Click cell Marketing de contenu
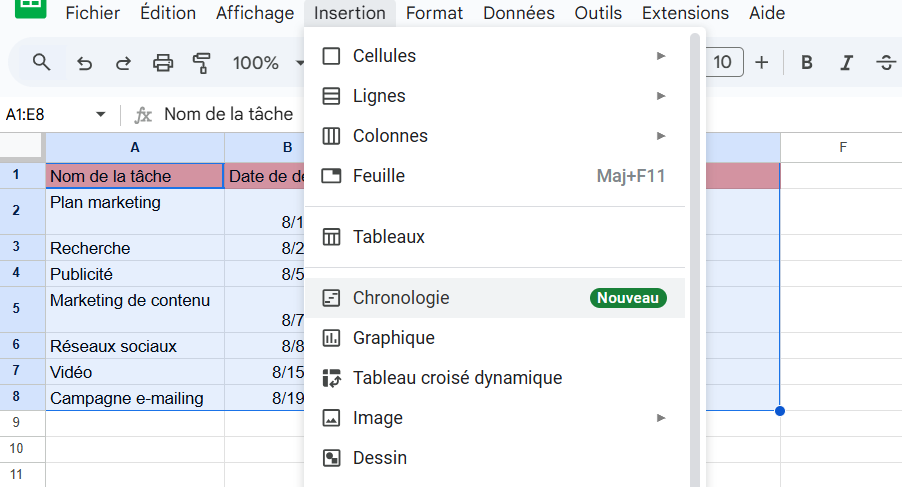Viewport: 902px width, 487px height. (135, 309)
